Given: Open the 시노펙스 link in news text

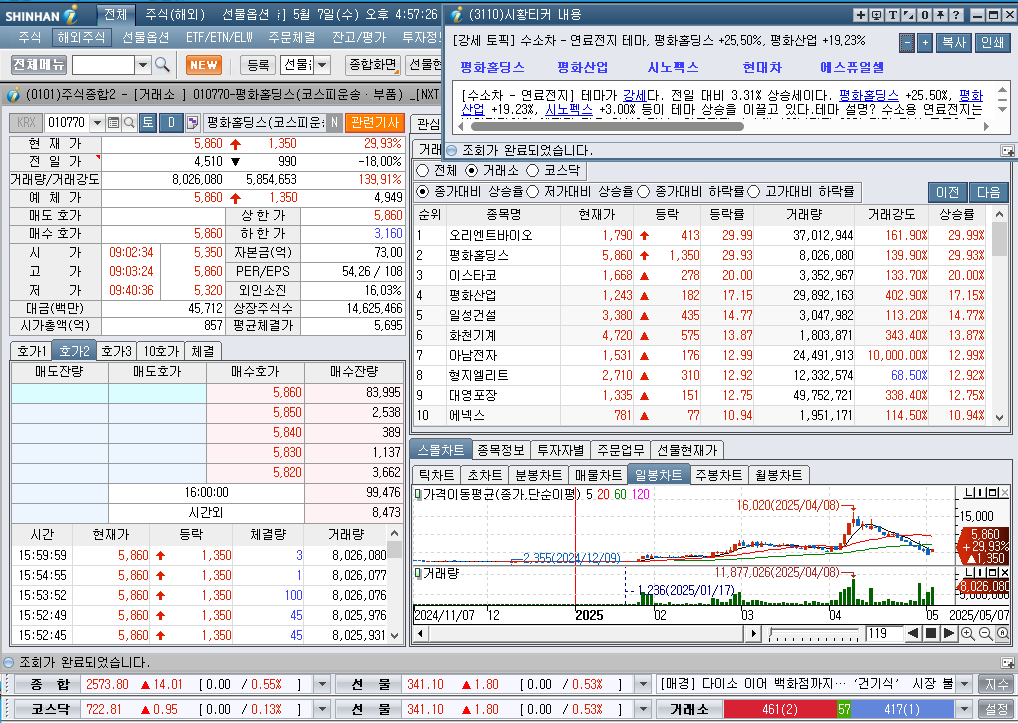Looking at the screenshot, I should [569, 110].
